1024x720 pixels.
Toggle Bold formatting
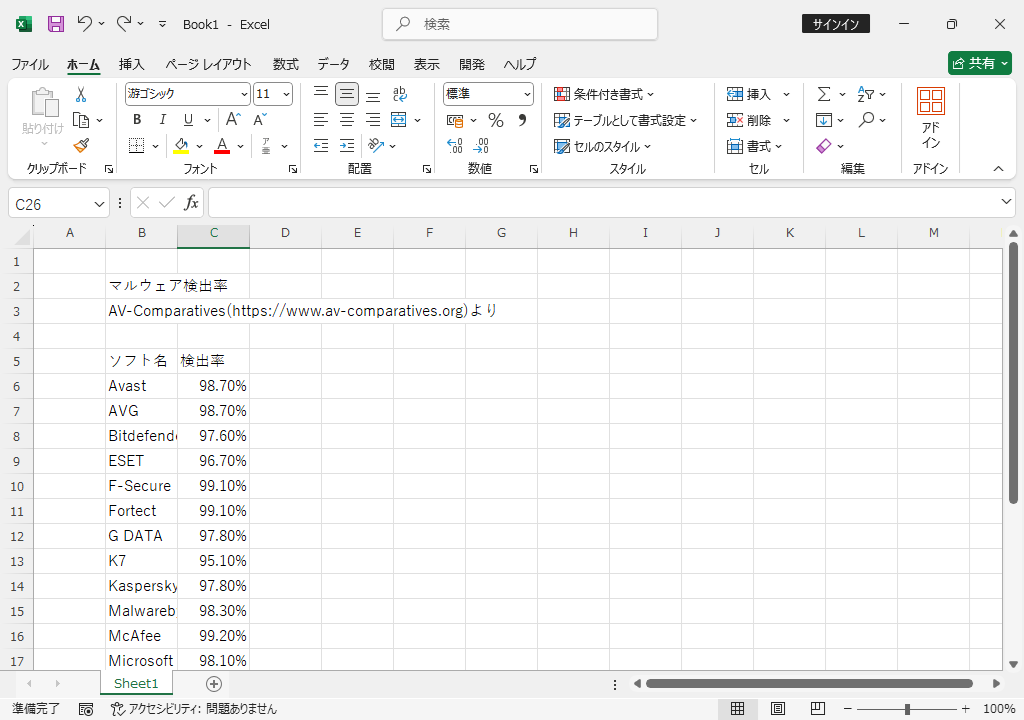(x=136, y=120)
